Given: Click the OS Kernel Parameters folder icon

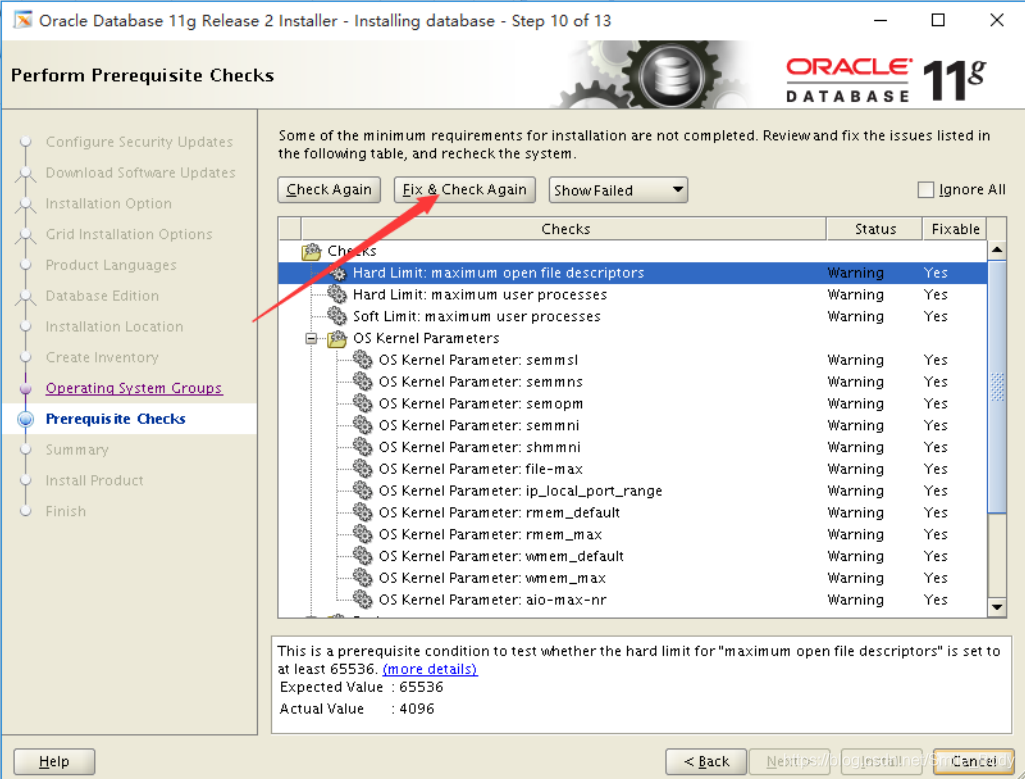Looking at the screenshot, I should coord(337,339).
